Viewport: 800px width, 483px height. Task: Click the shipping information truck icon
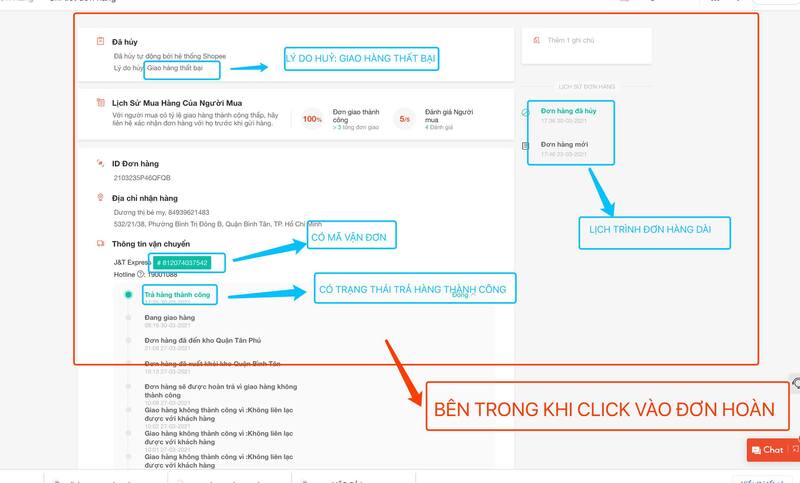pyautogui.click(x=100, y=243)
